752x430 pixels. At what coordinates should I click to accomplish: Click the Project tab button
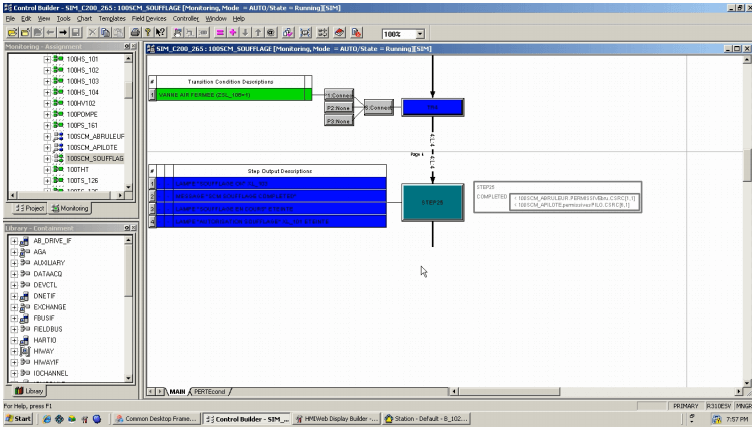point(29,208)
